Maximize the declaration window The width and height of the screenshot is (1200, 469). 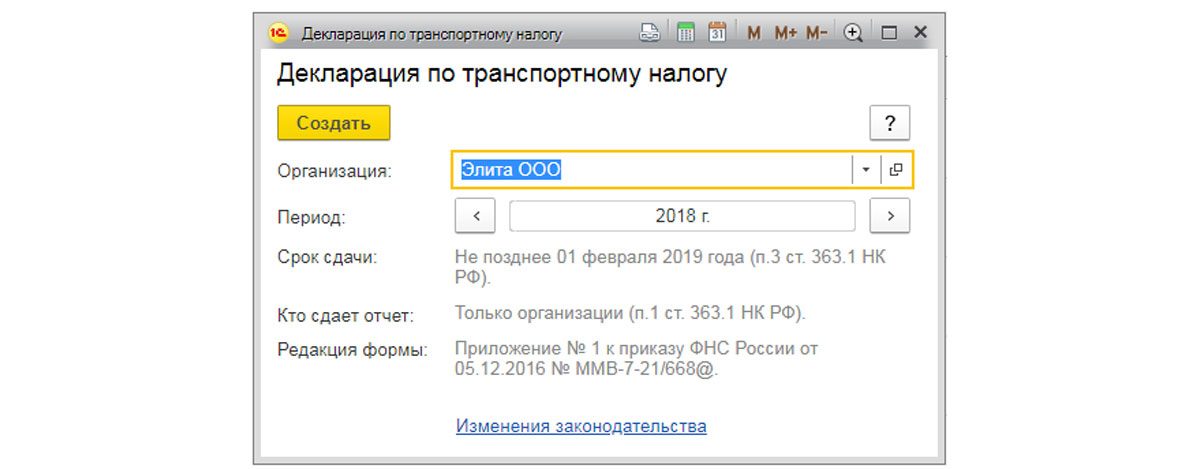pos(888,33)
